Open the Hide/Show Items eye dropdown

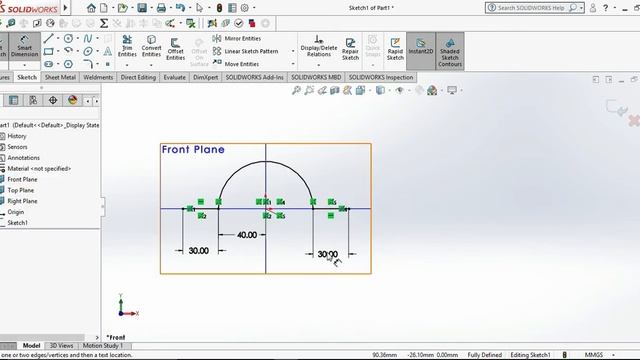401,90
